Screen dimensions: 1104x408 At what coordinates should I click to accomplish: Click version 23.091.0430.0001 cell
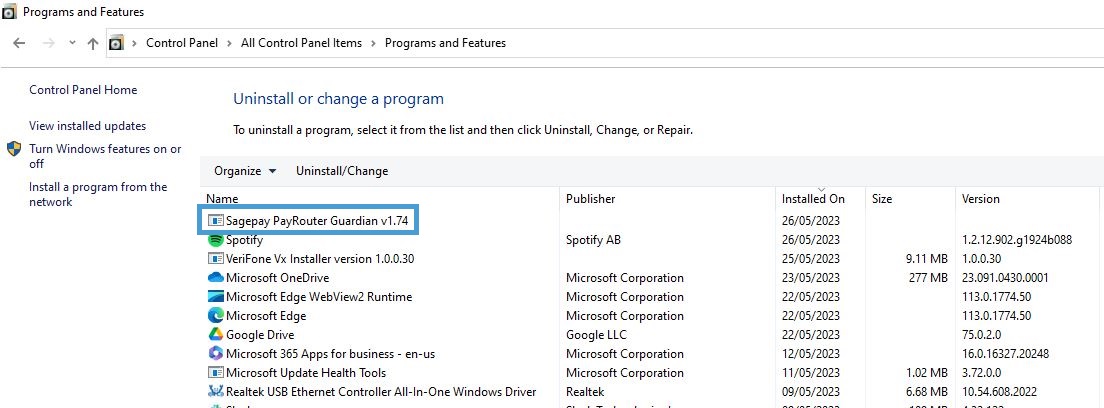coord(1005,278)
